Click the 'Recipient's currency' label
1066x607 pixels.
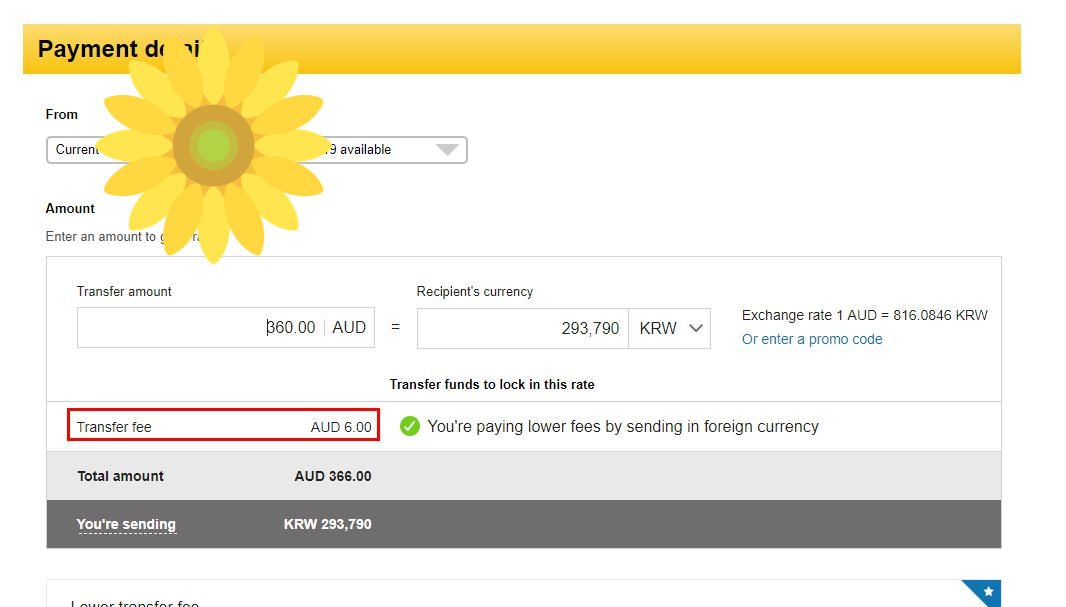(475, 292)
